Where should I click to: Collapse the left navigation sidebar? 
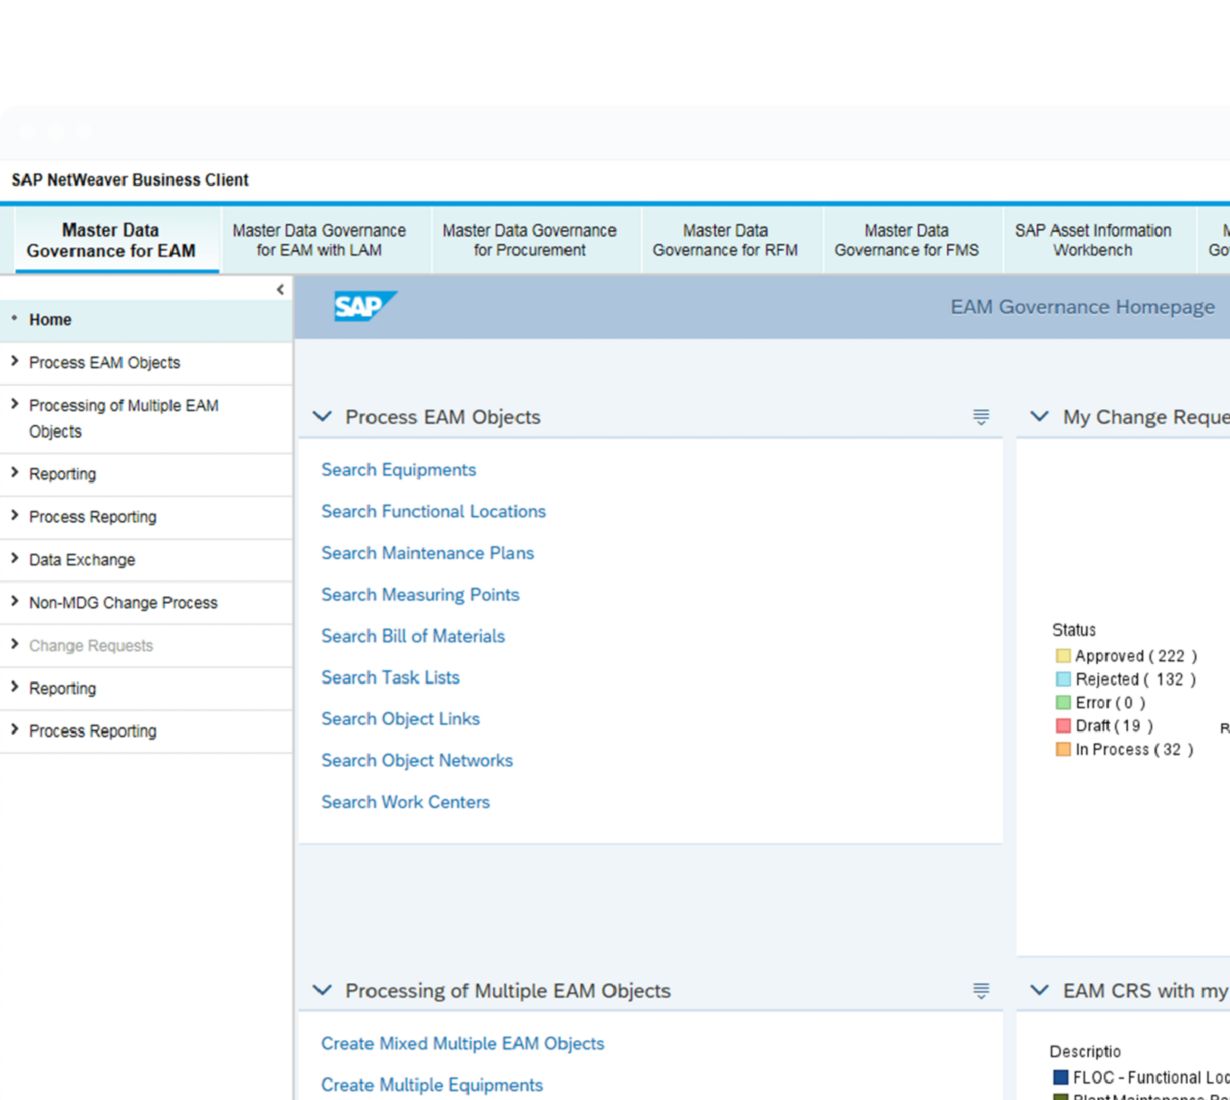coord(280,289)
